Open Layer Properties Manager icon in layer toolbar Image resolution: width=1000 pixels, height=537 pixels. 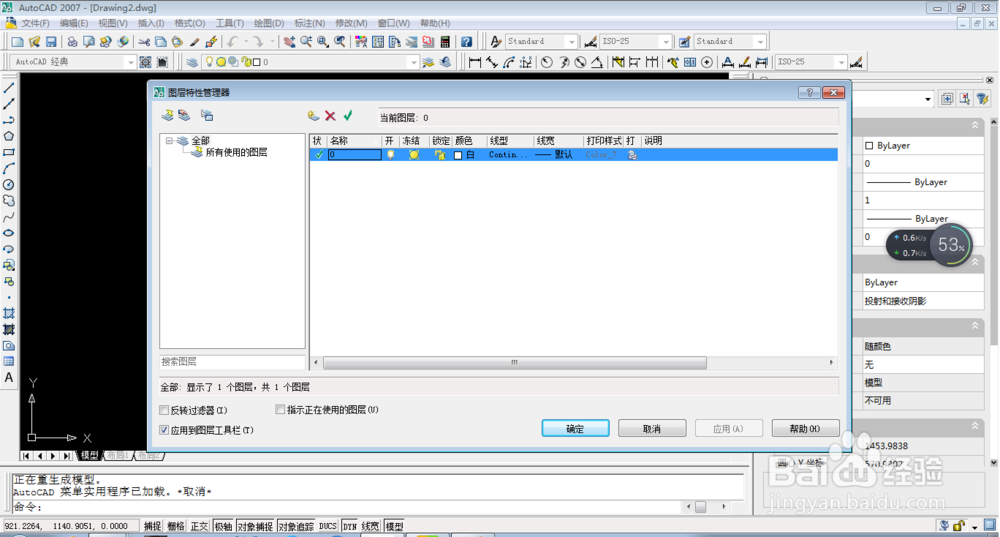[x=191, y=62]
